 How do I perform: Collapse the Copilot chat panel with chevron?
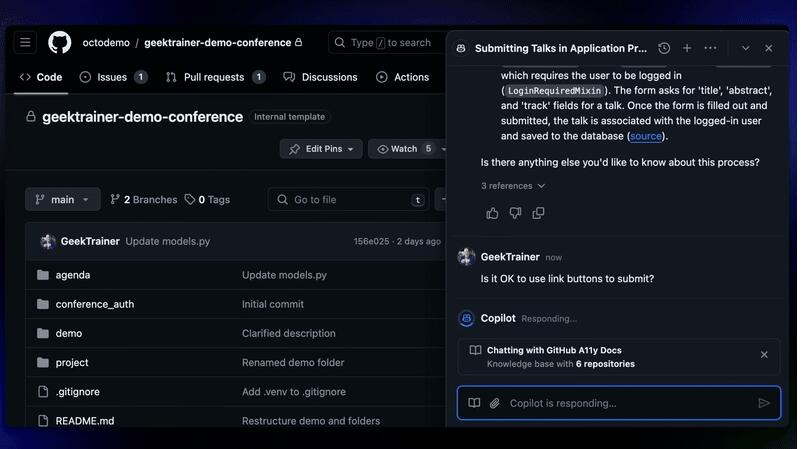click(x=745, y=48)
